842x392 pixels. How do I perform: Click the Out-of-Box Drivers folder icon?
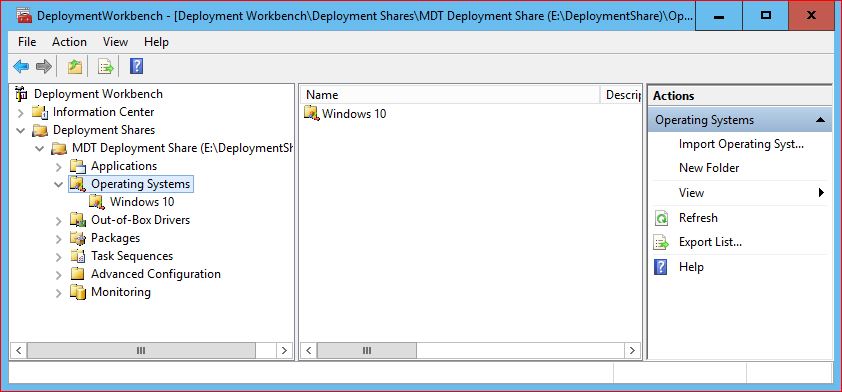[78, 220]
